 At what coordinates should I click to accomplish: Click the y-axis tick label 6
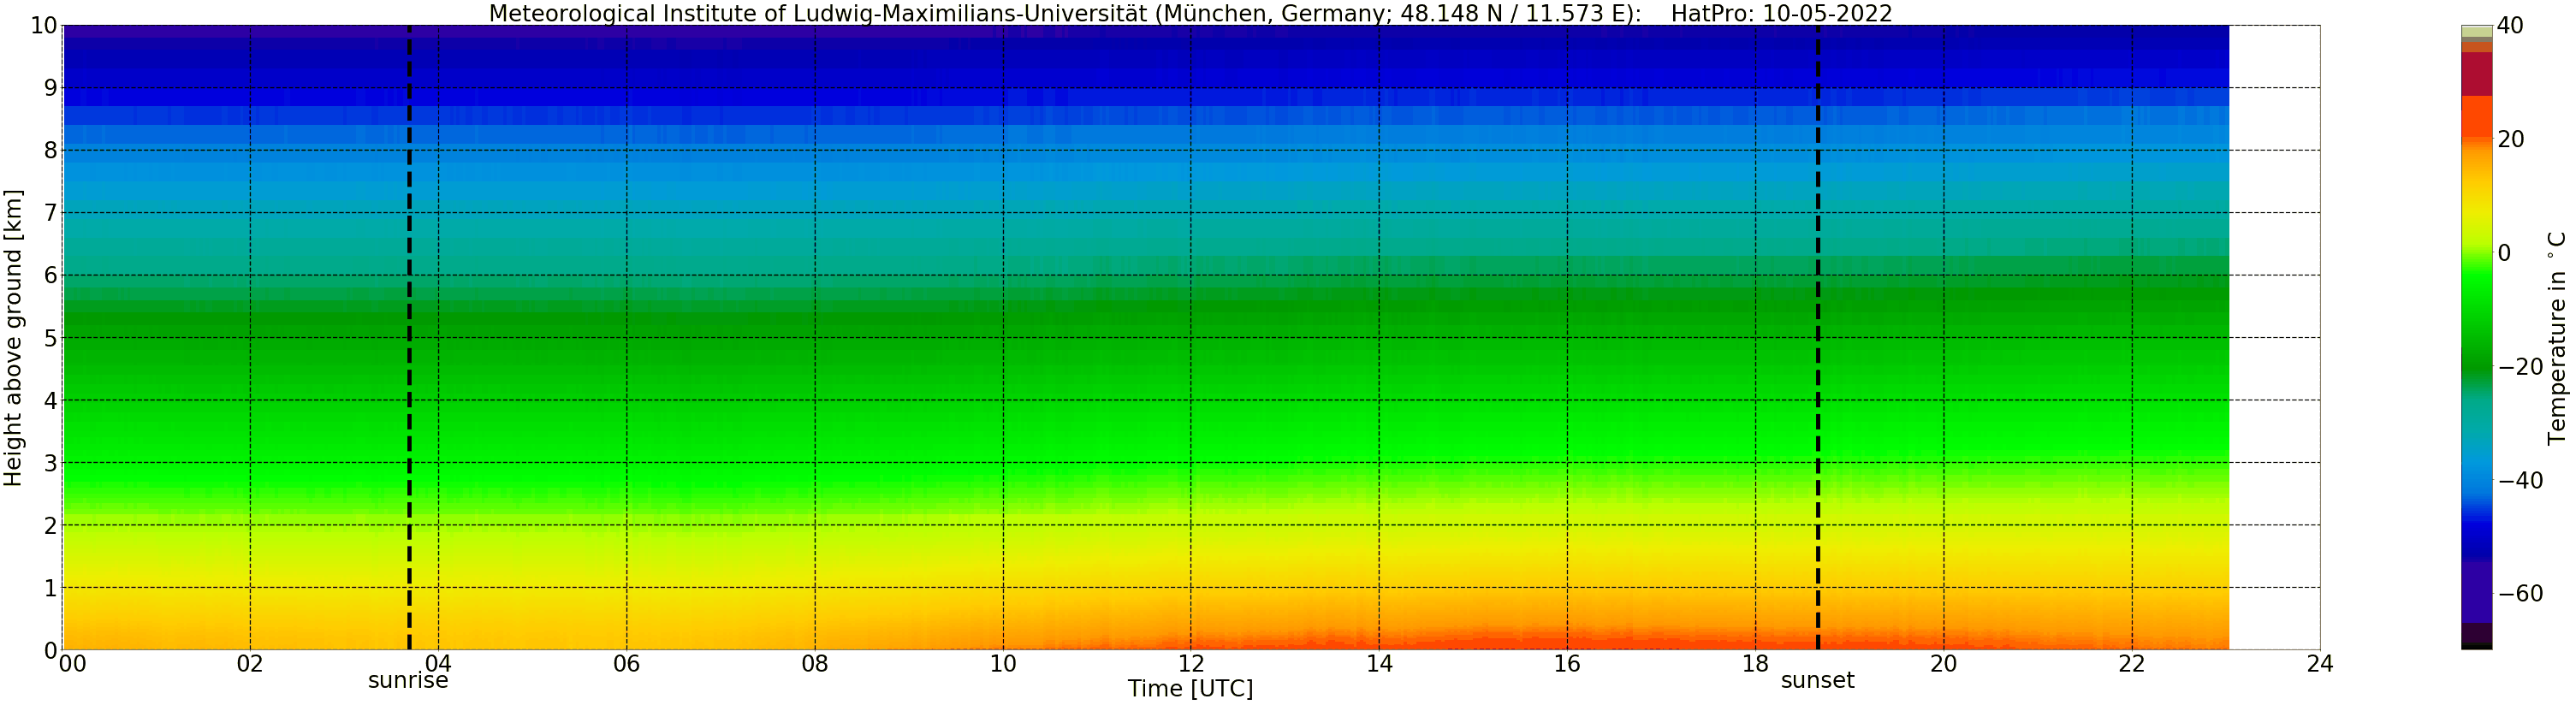tap(50, 276)
